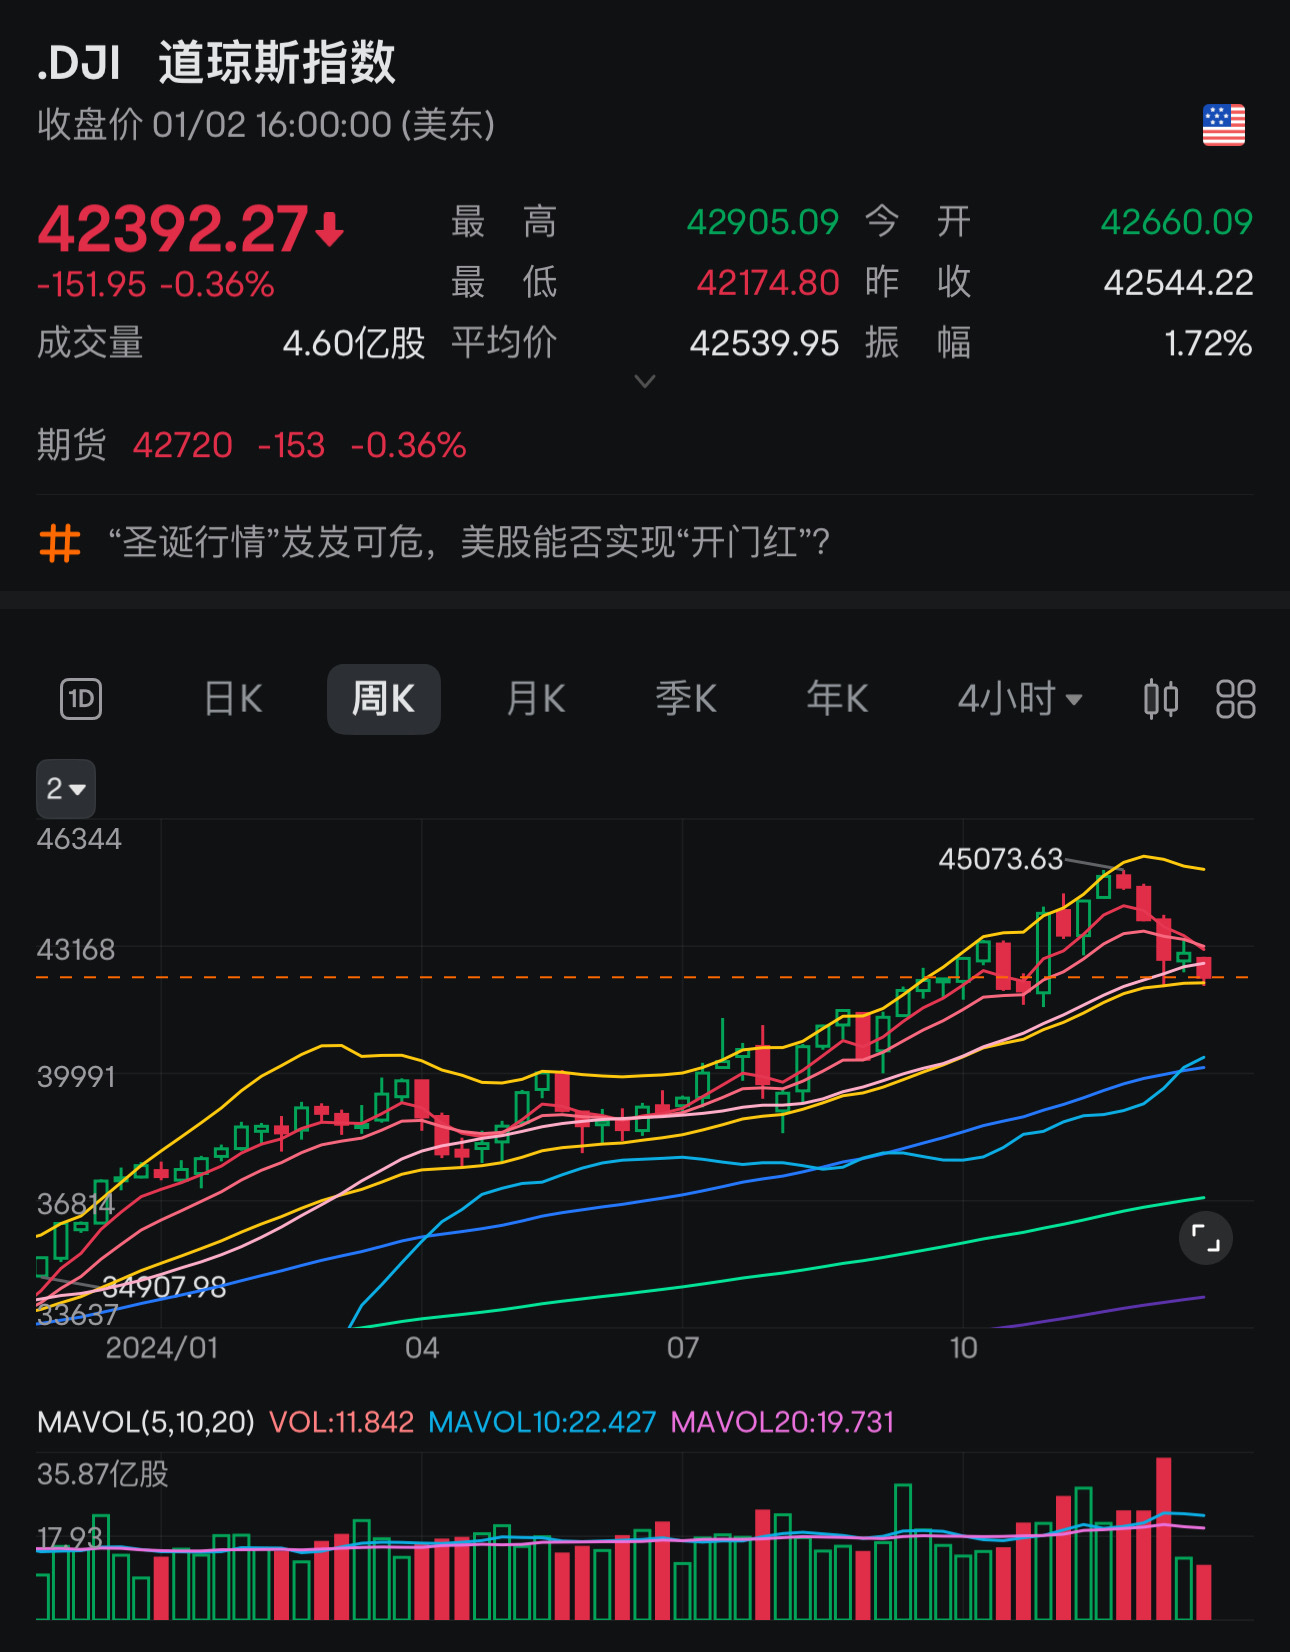The height and width of the screenshot is (1652, 1290).
Task: Tap the VOL:11.842 reading
Action: coord(342,1422)
